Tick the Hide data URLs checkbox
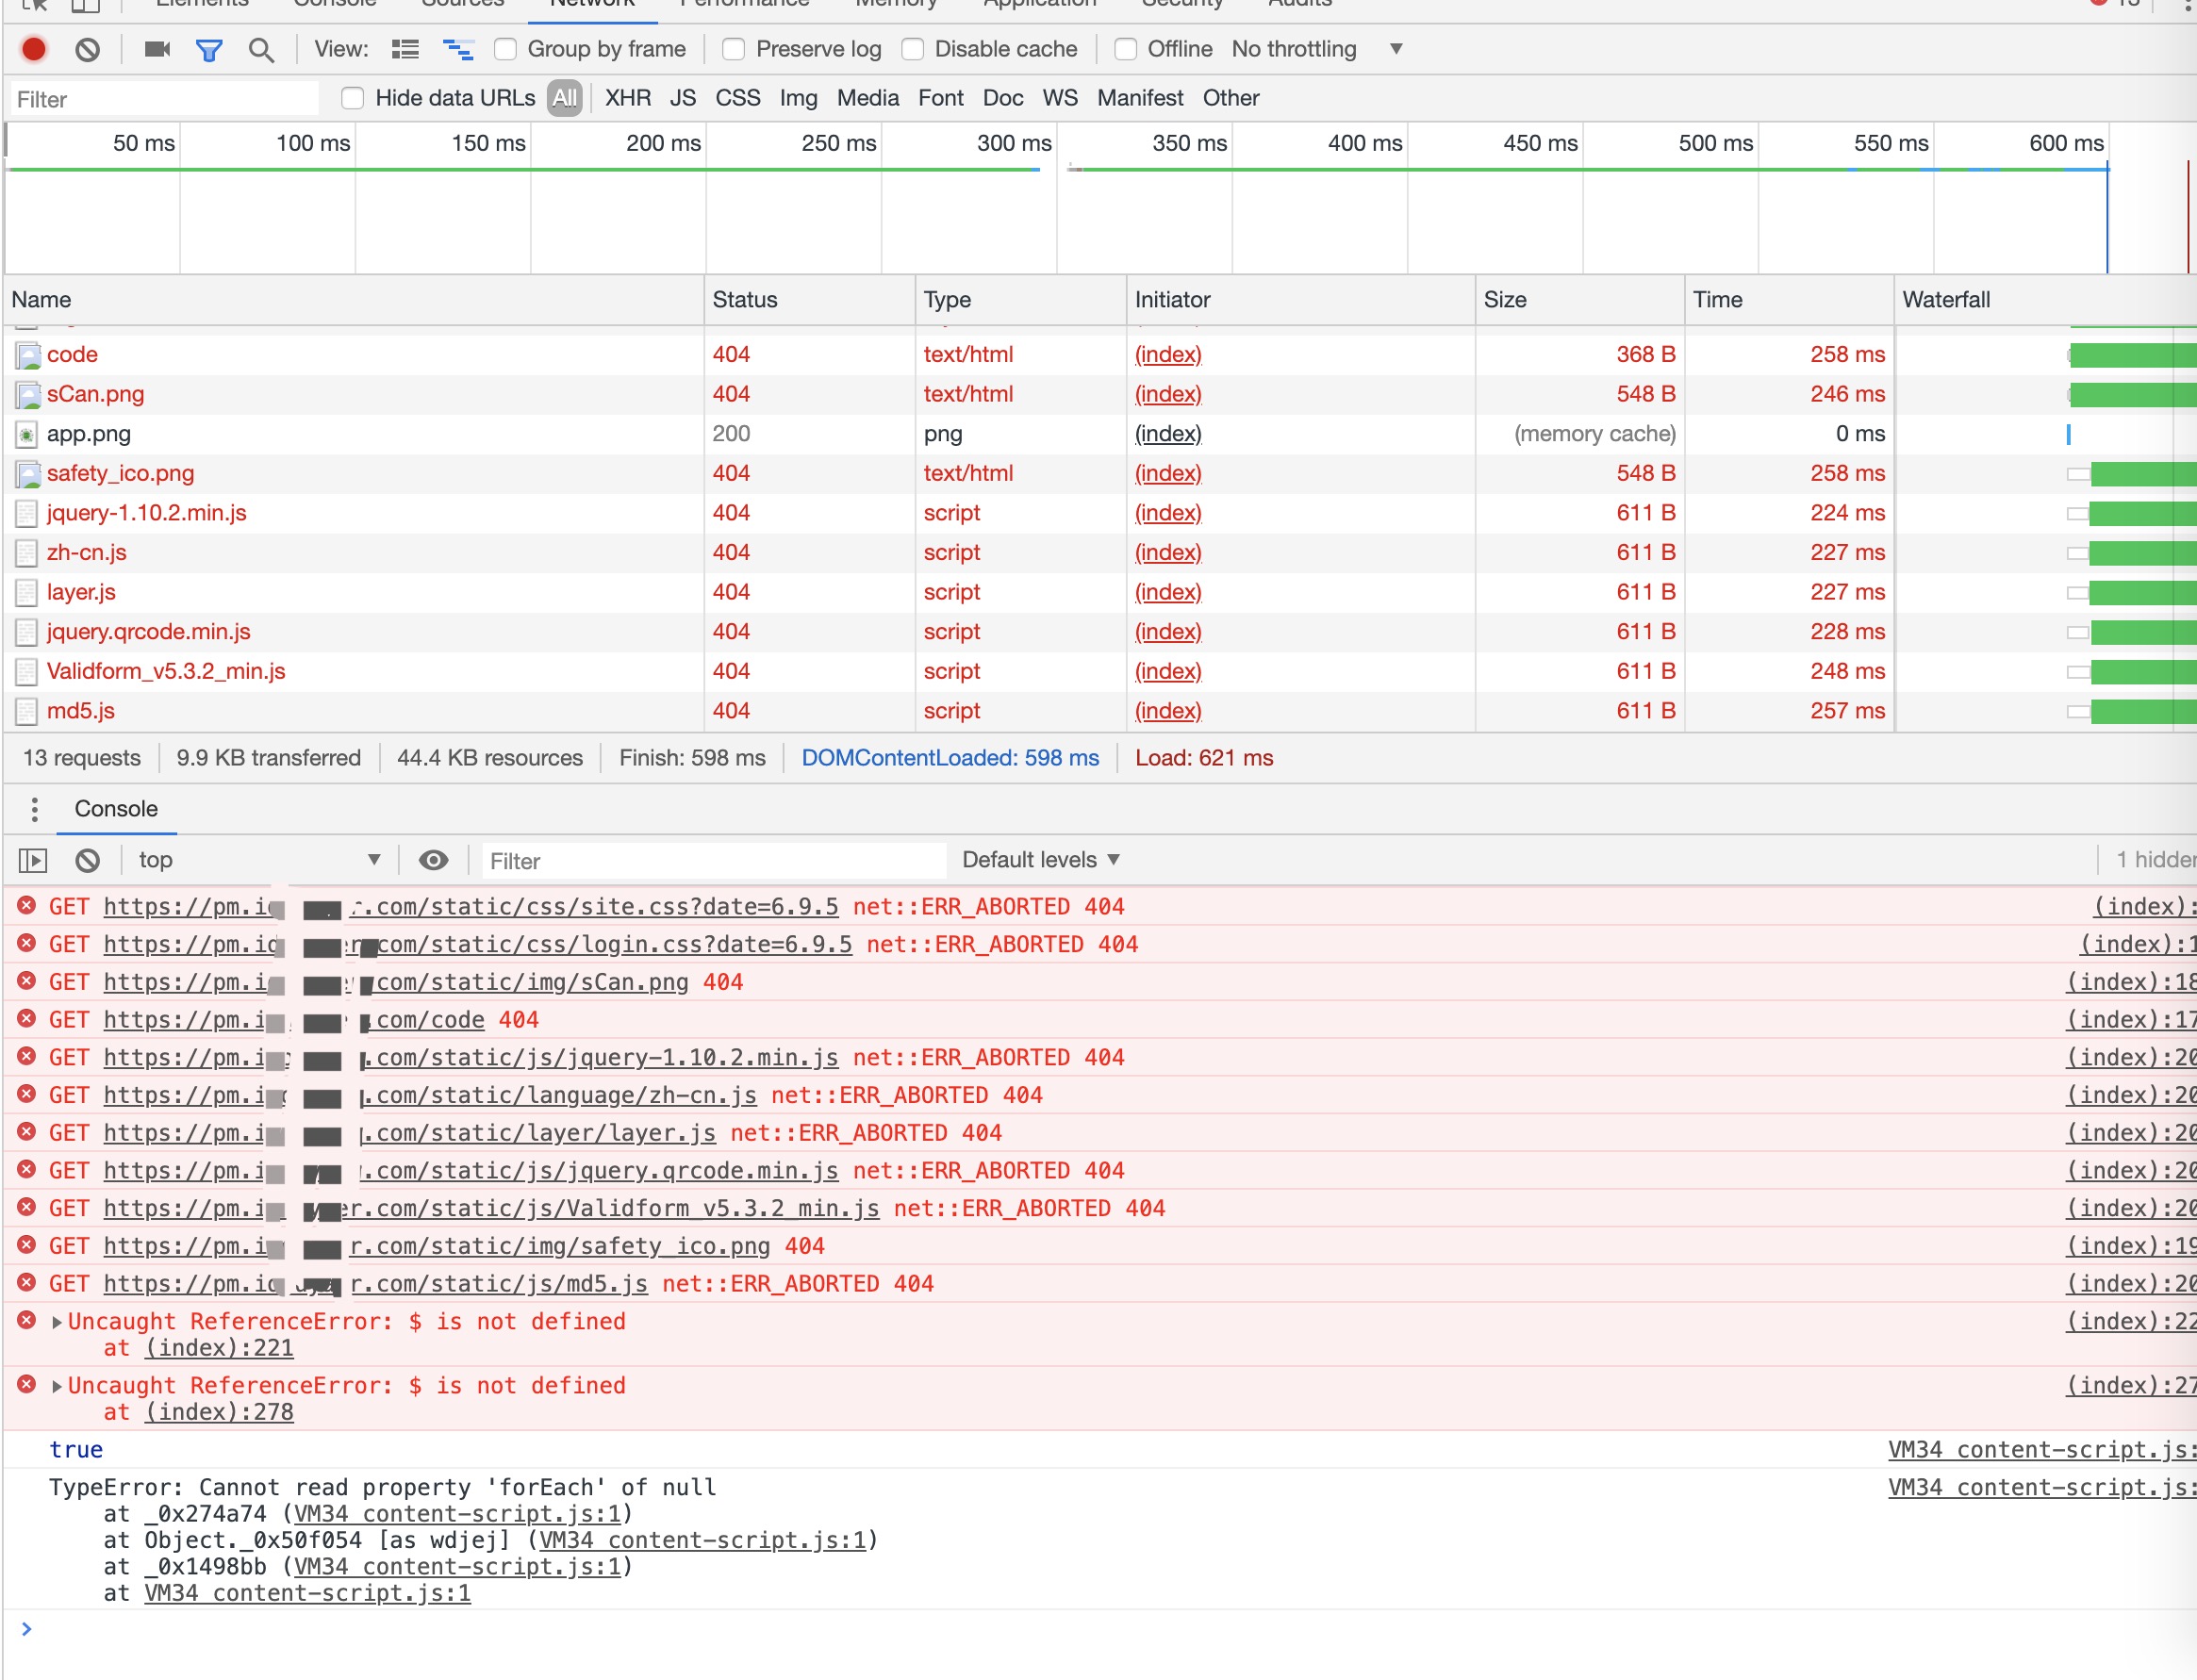 tap(353, 98)
